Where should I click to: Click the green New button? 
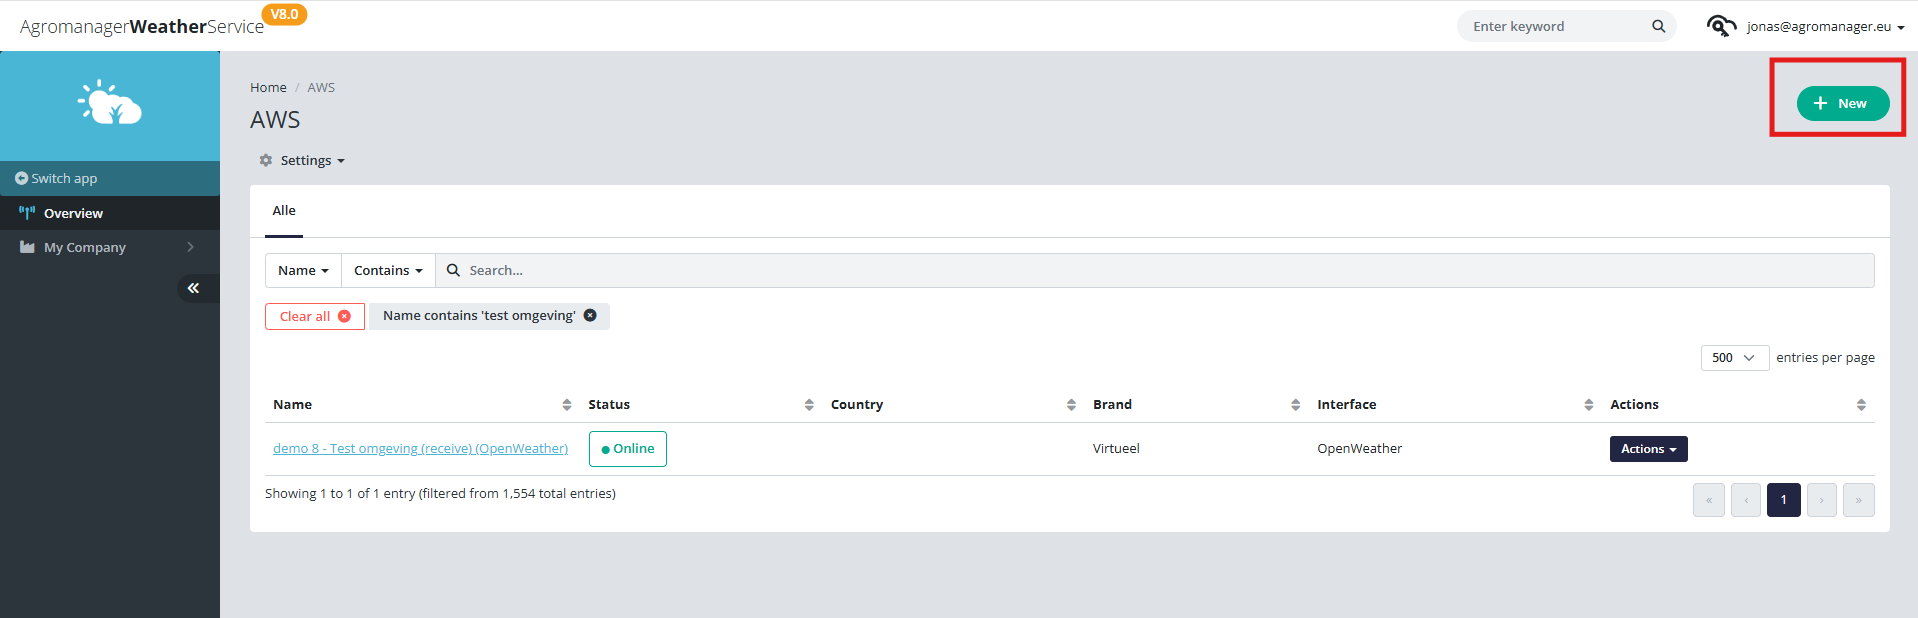[x=1842, y=103]
